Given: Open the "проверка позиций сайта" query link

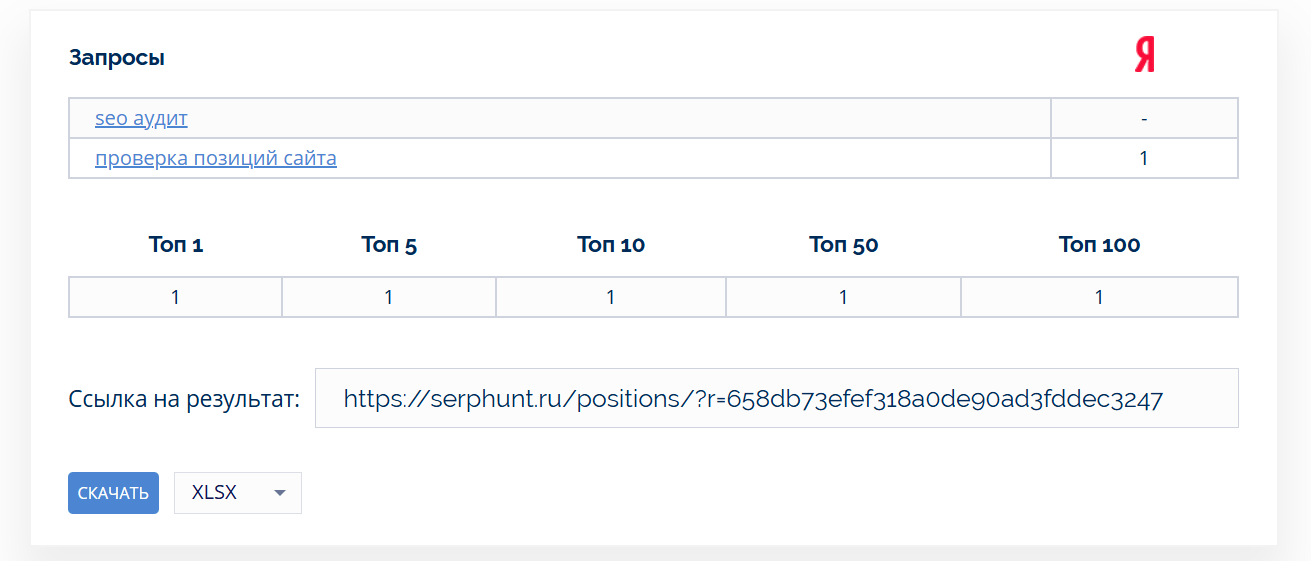Looking at the screenshot, I should tap(216, 158).
